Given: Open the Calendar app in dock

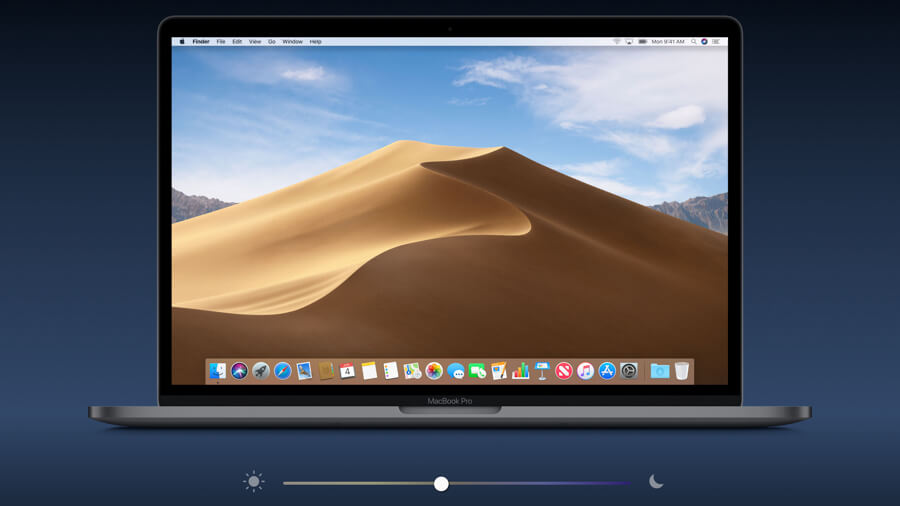Looking at the screenshot, I should click(x=347, y=371).
